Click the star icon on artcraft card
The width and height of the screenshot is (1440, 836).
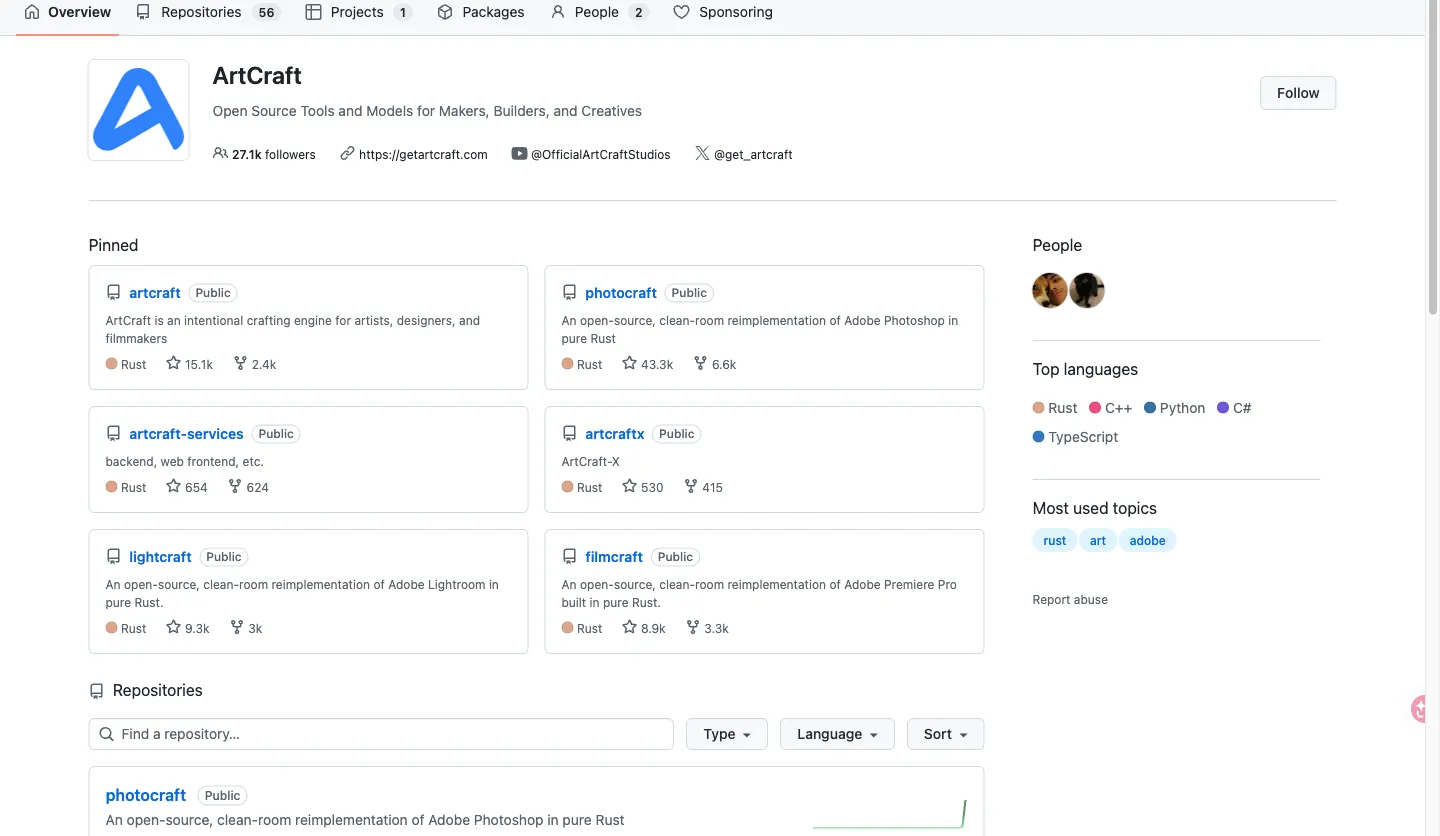pyautogui.click(x=173, y=364)
